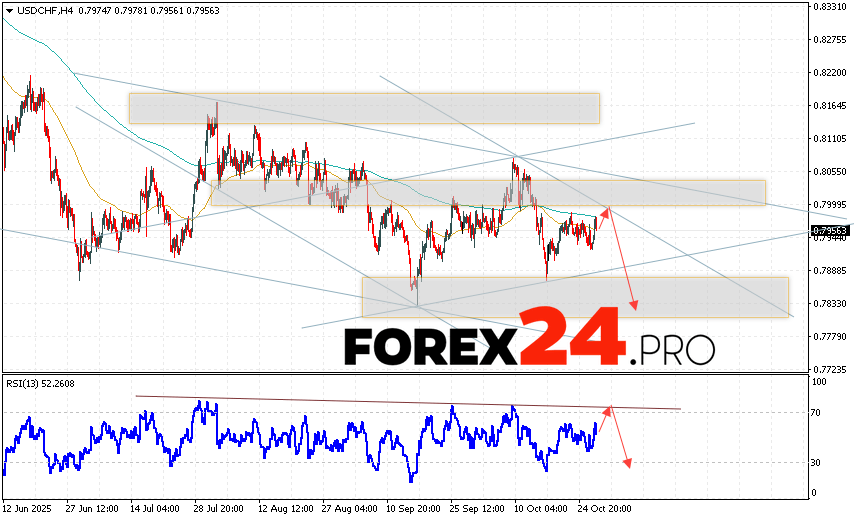The height and width of the screenshot is (520, 854).
Task: Click the 12 Jun 2025 date label
Action: [x=30, y=507]
